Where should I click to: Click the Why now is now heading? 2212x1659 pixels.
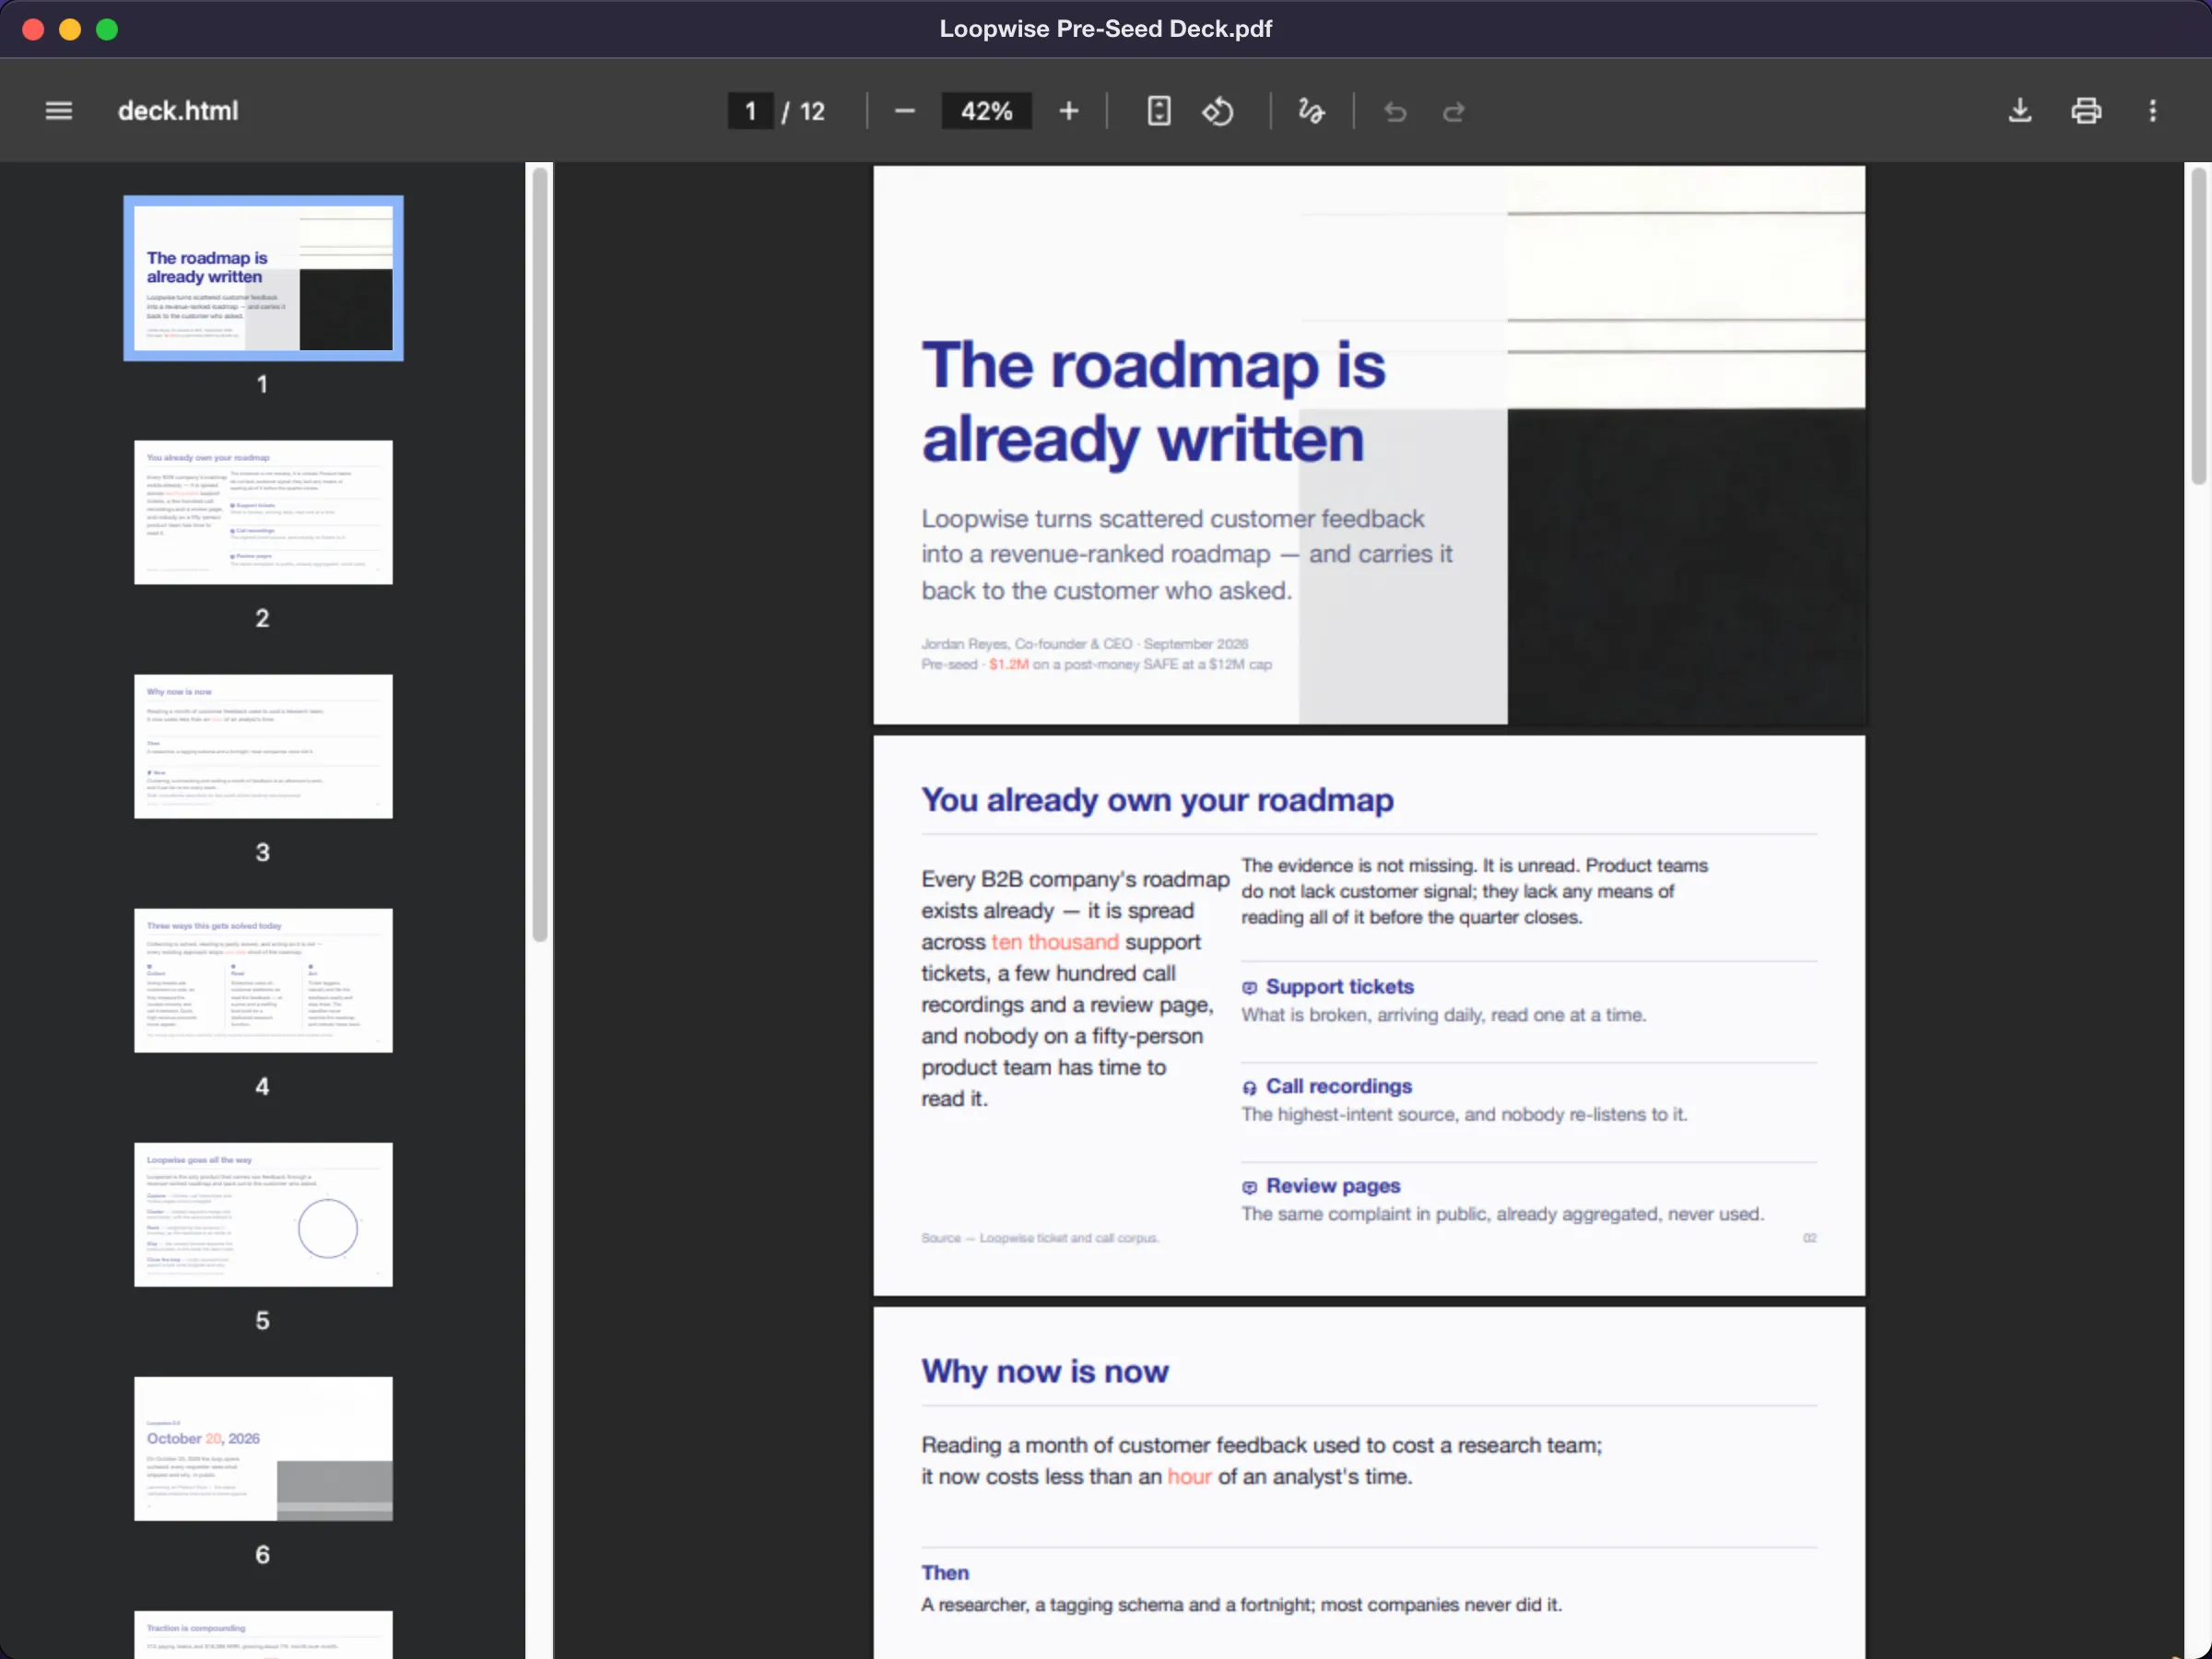point(1044,1371)
